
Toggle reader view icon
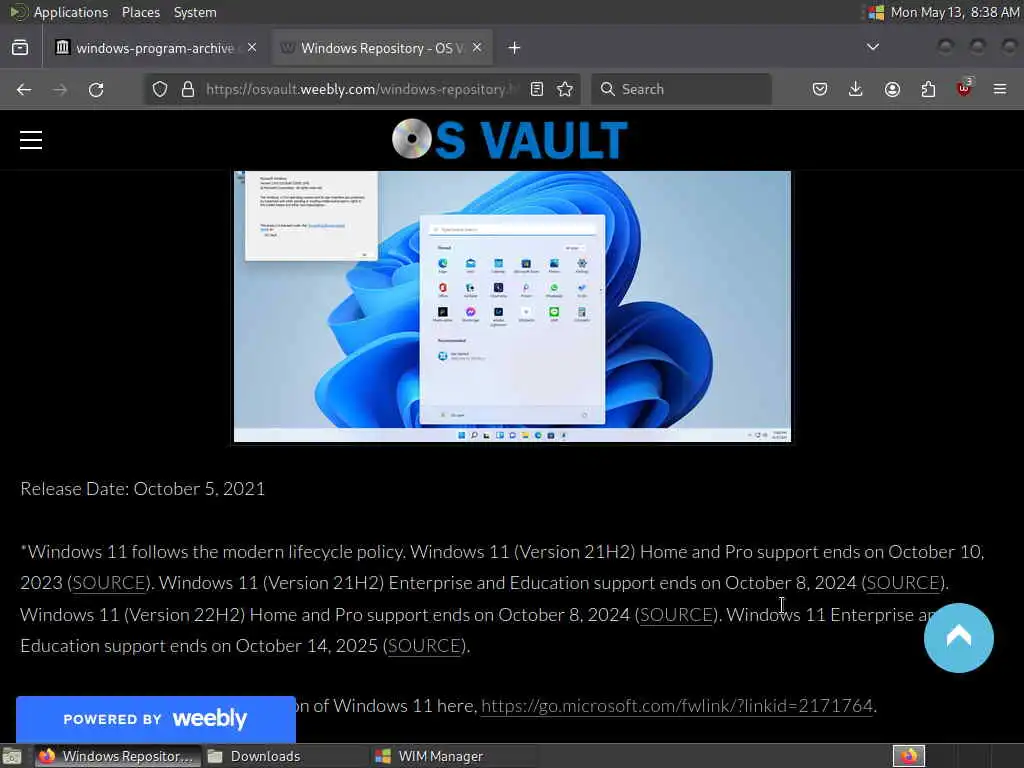click(537, 89)
